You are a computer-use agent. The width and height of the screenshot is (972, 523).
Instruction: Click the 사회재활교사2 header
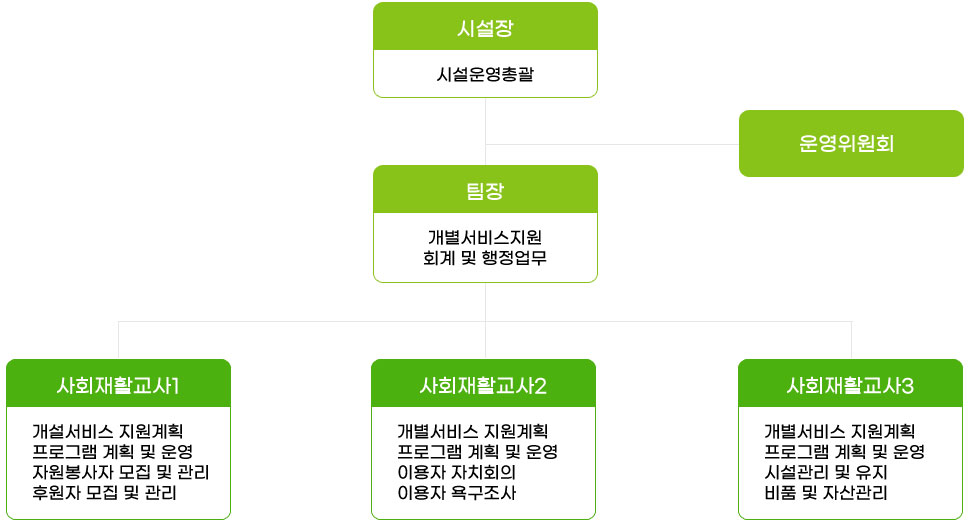(x=483, y=385)
